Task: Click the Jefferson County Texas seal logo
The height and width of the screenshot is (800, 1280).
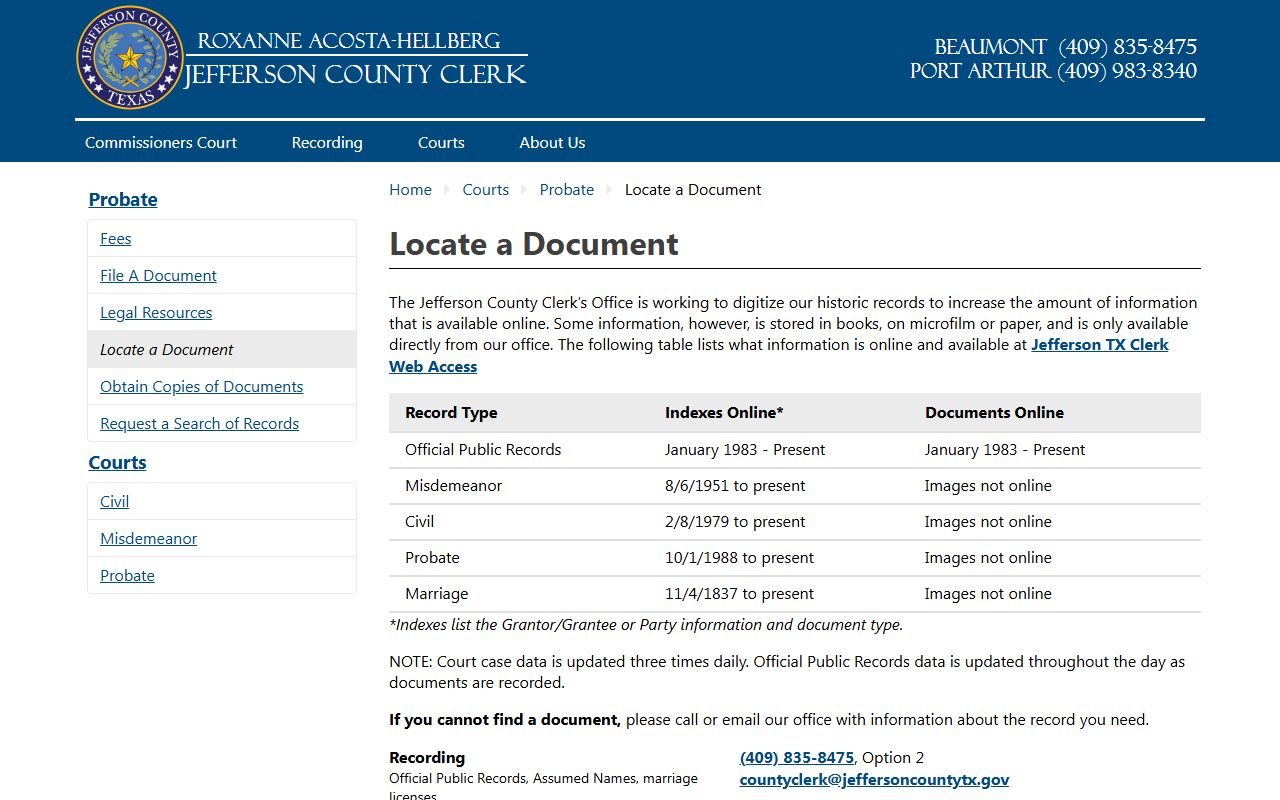Action: (130, 57)
